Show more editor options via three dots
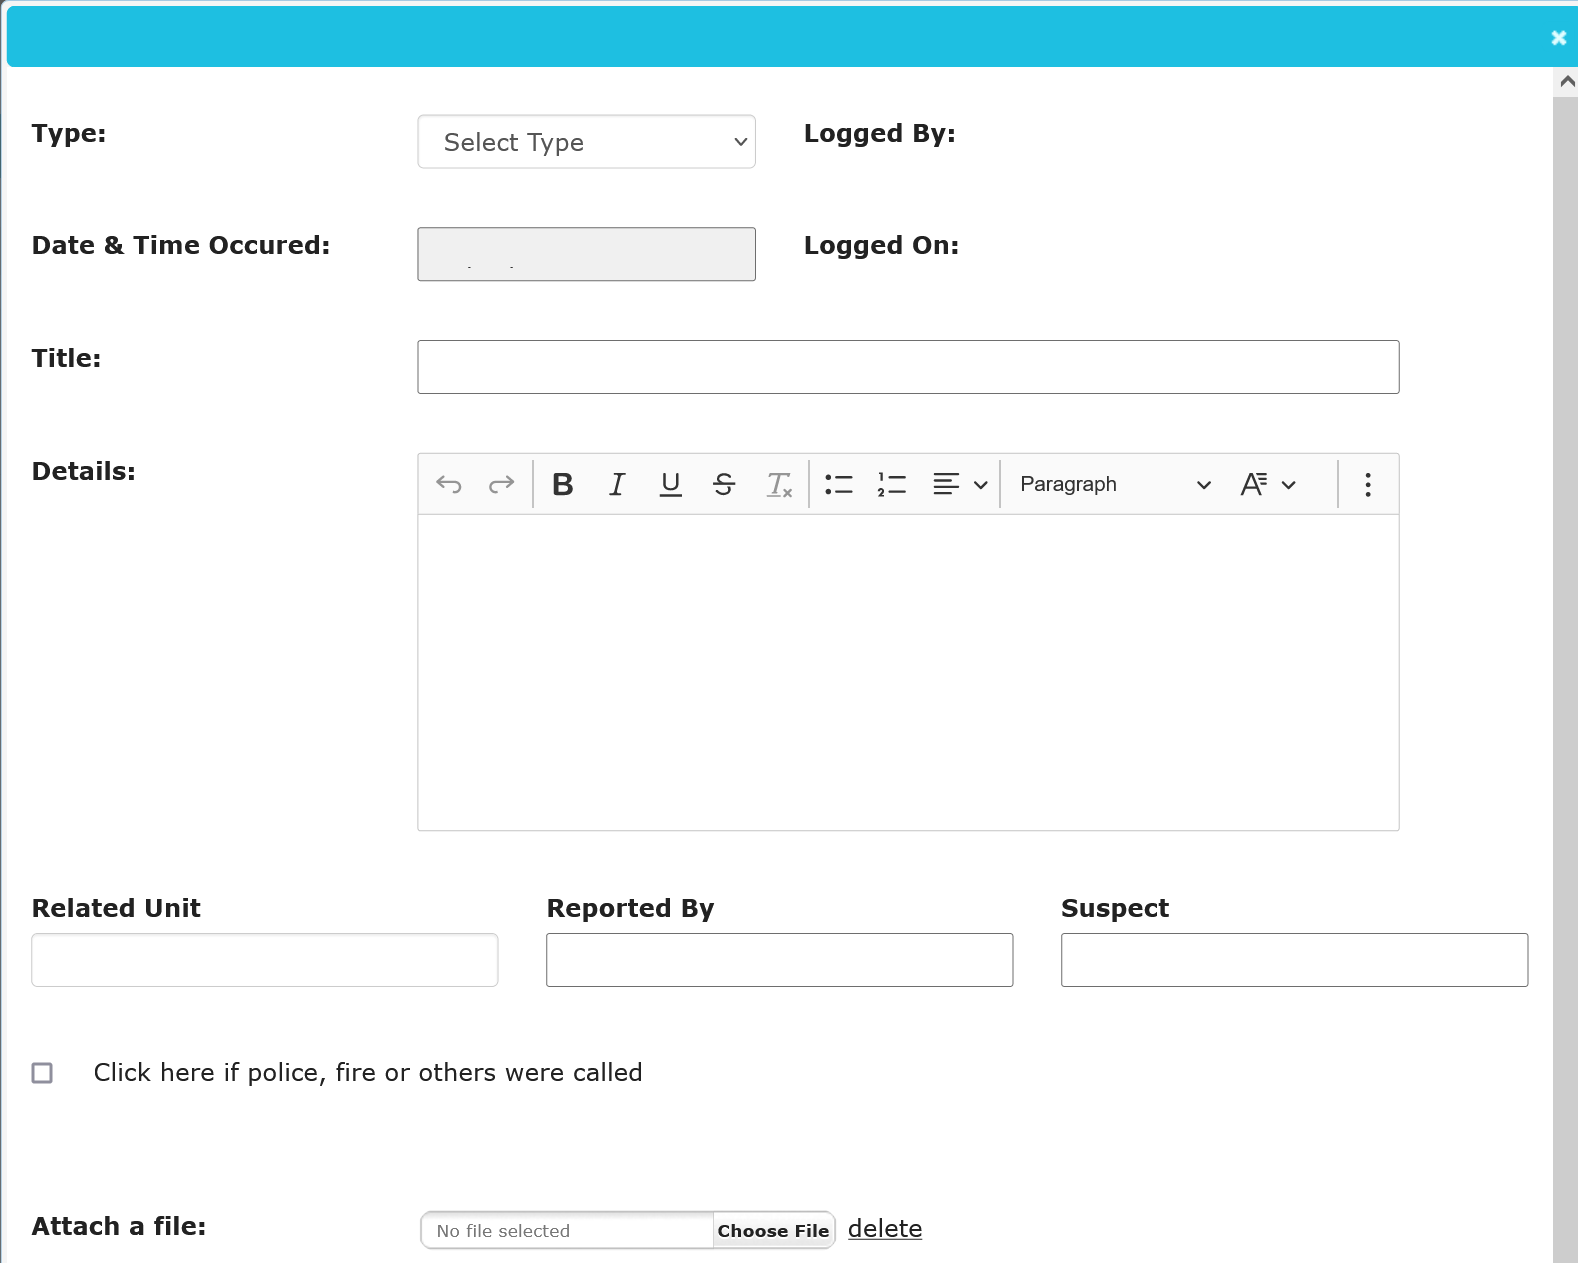This screenshot has width=1578, height=1263. tap(1367, 485)
